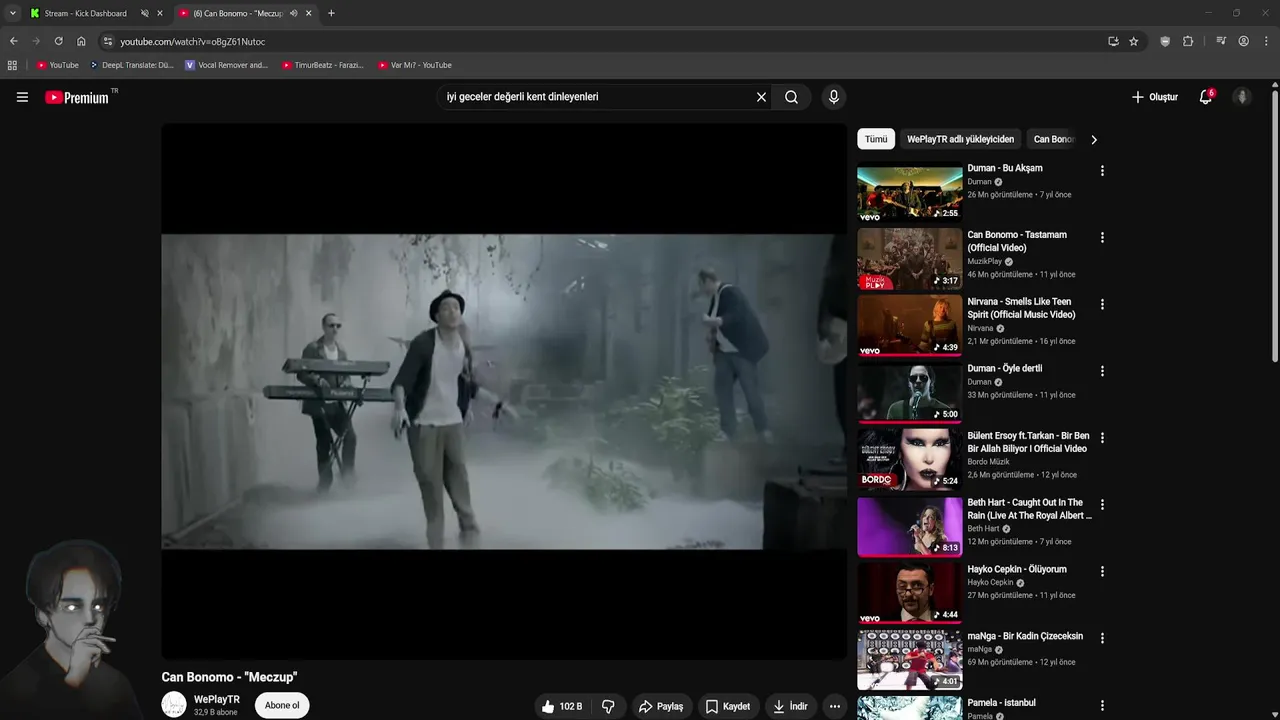Play Duman - Bu Akşam thumbnail
This screenshot has height=720, width=1280.
[909, 192]
